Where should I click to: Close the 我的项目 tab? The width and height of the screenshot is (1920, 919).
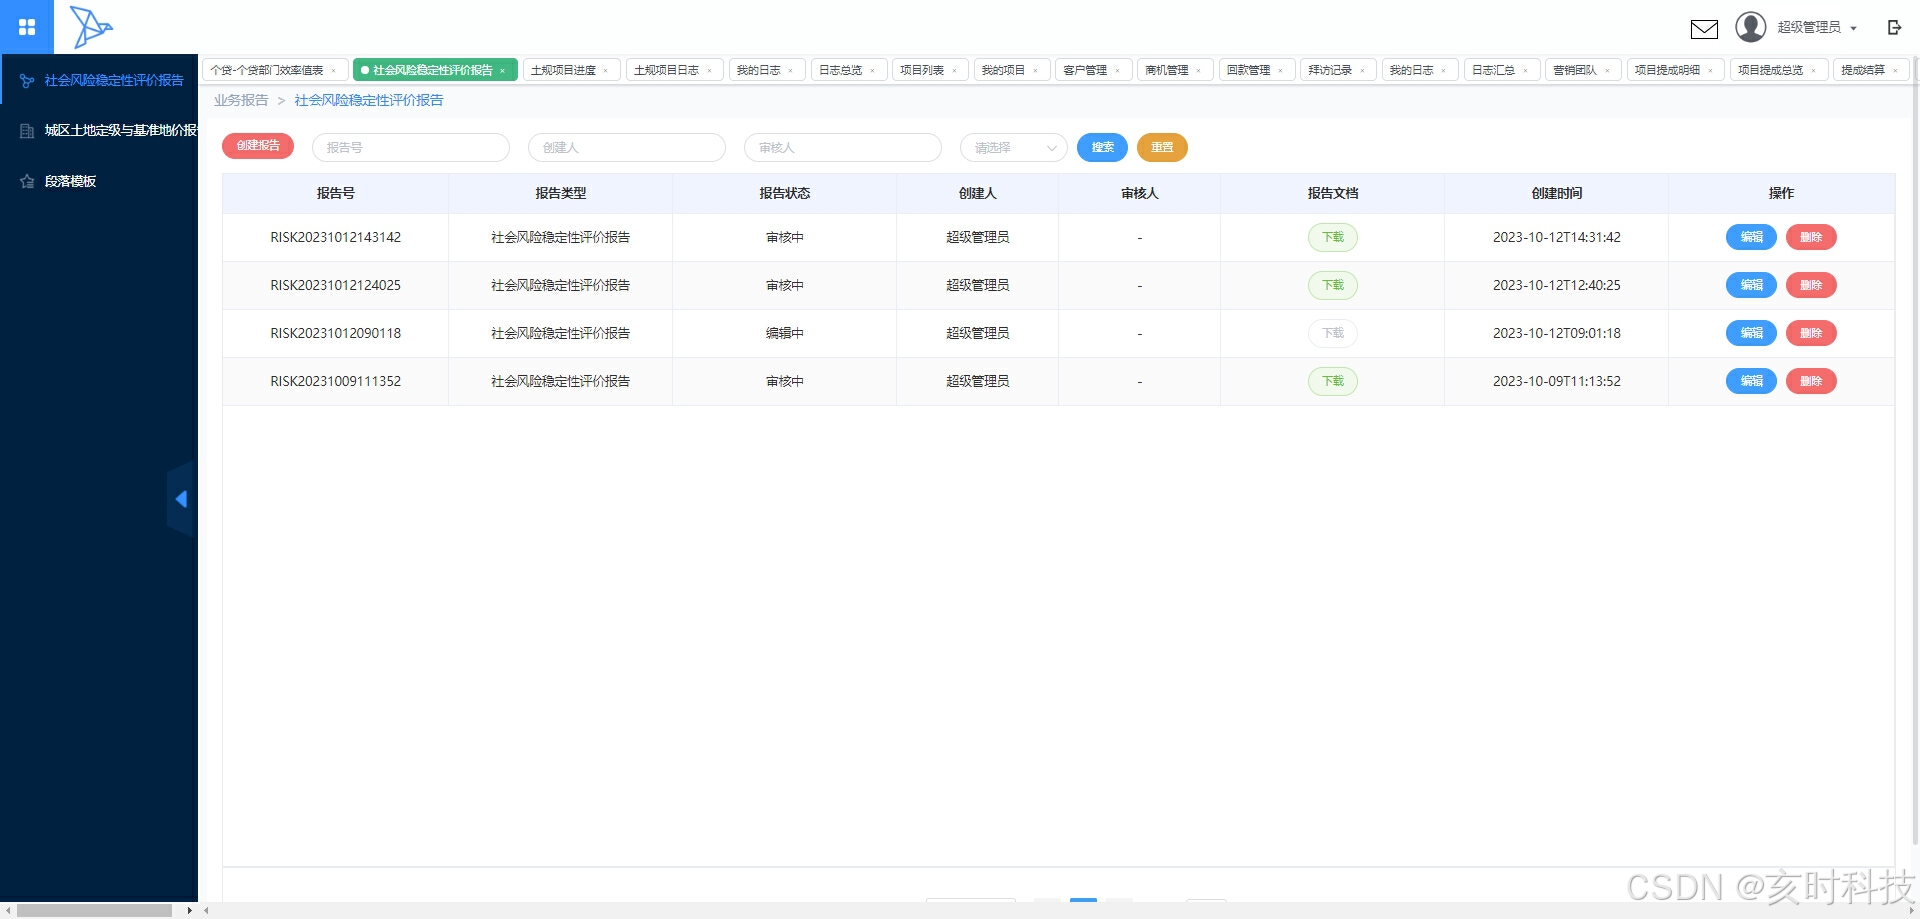coord(1036,71)
